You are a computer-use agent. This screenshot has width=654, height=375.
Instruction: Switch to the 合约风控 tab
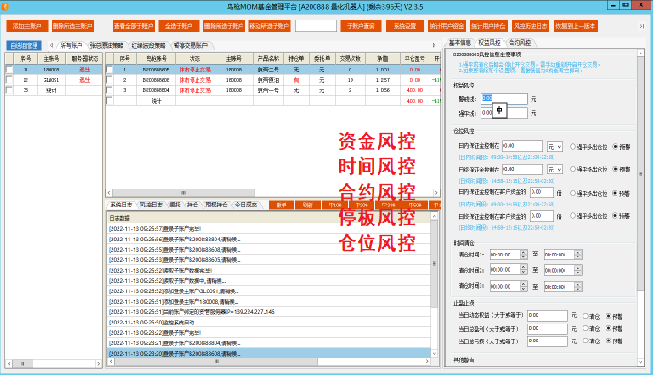tap(520, 43)
